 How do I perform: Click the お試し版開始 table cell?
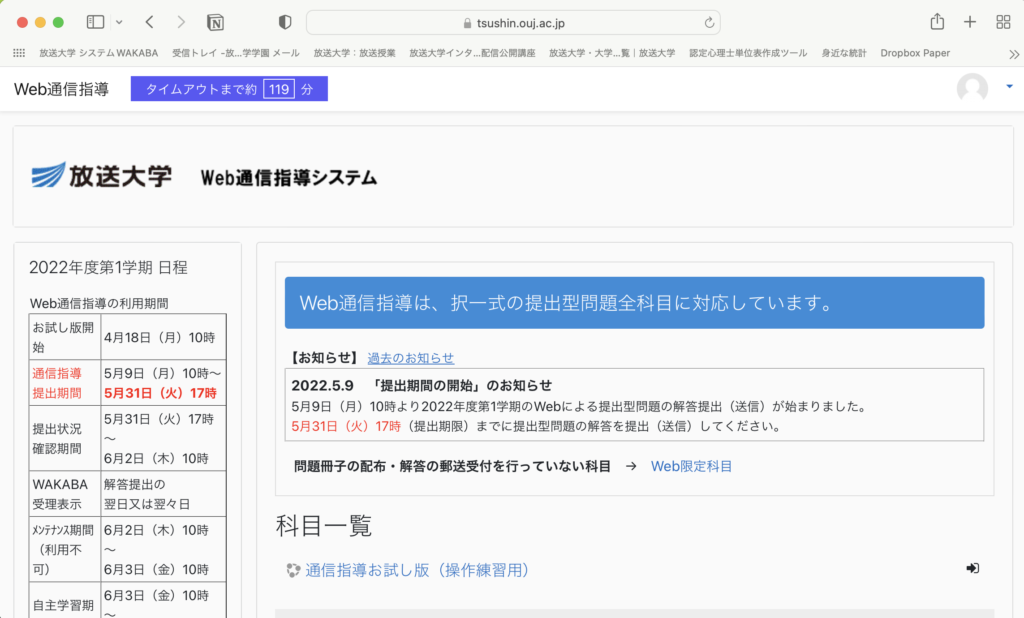(x=65, y=337)
